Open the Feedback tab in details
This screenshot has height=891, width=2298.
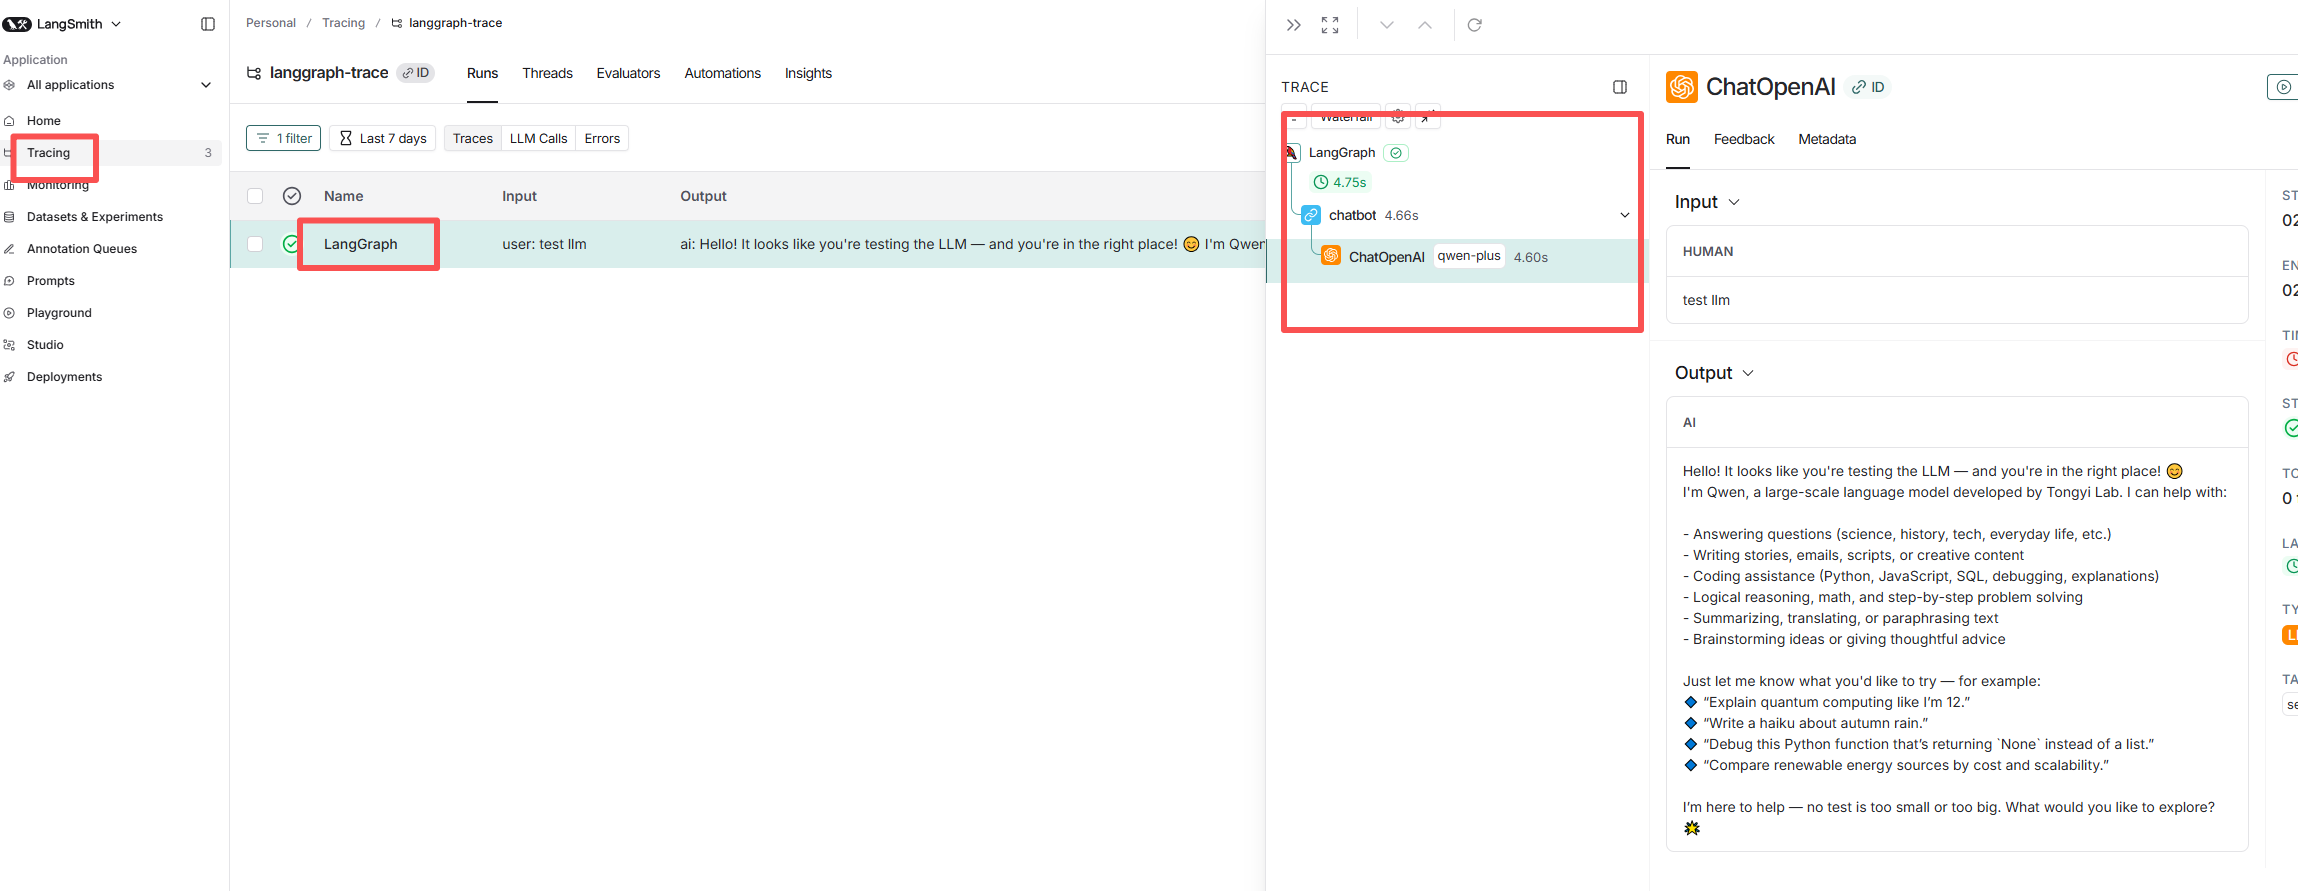[1744, 139]
